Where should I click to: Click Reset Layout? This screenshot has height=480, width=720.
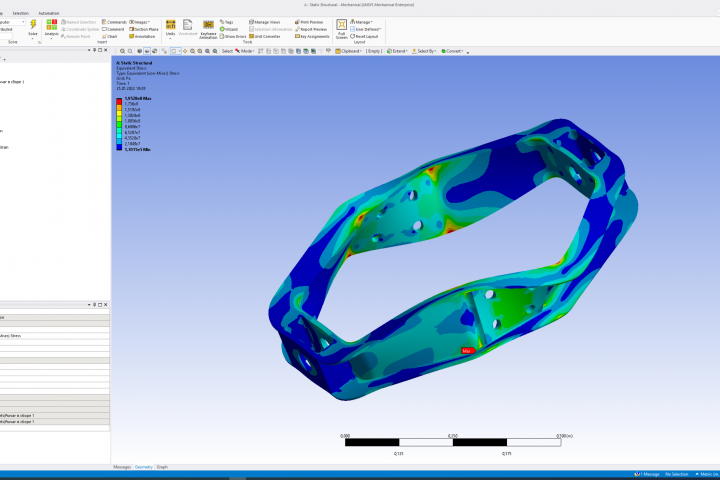(x=364, y=36)
